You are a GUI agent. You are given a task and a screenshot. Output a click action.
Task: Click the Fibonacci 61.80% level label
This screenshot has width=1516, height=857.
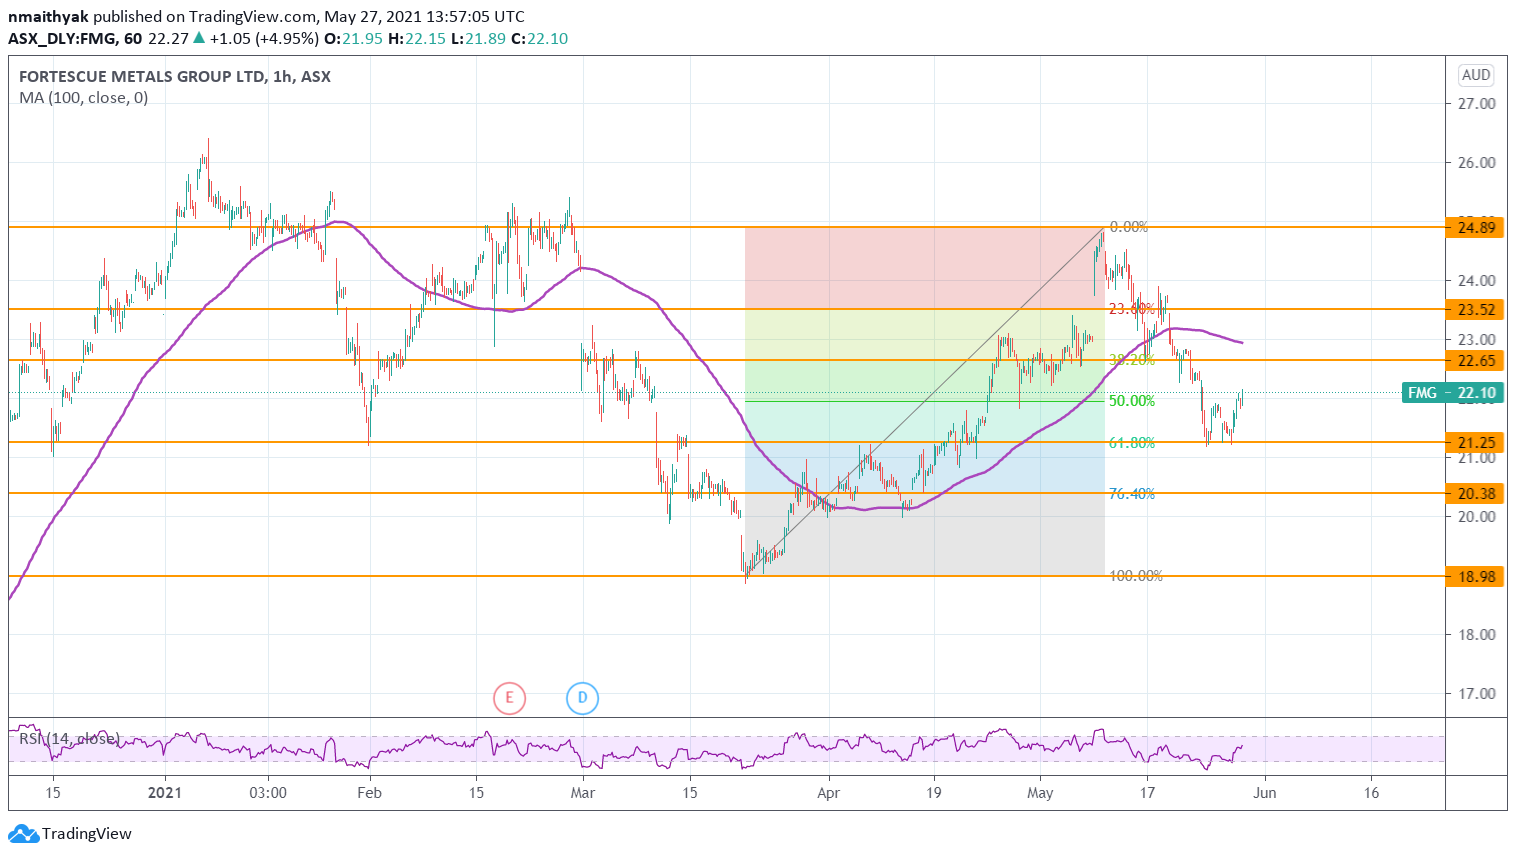click(x=1132, y=442)
